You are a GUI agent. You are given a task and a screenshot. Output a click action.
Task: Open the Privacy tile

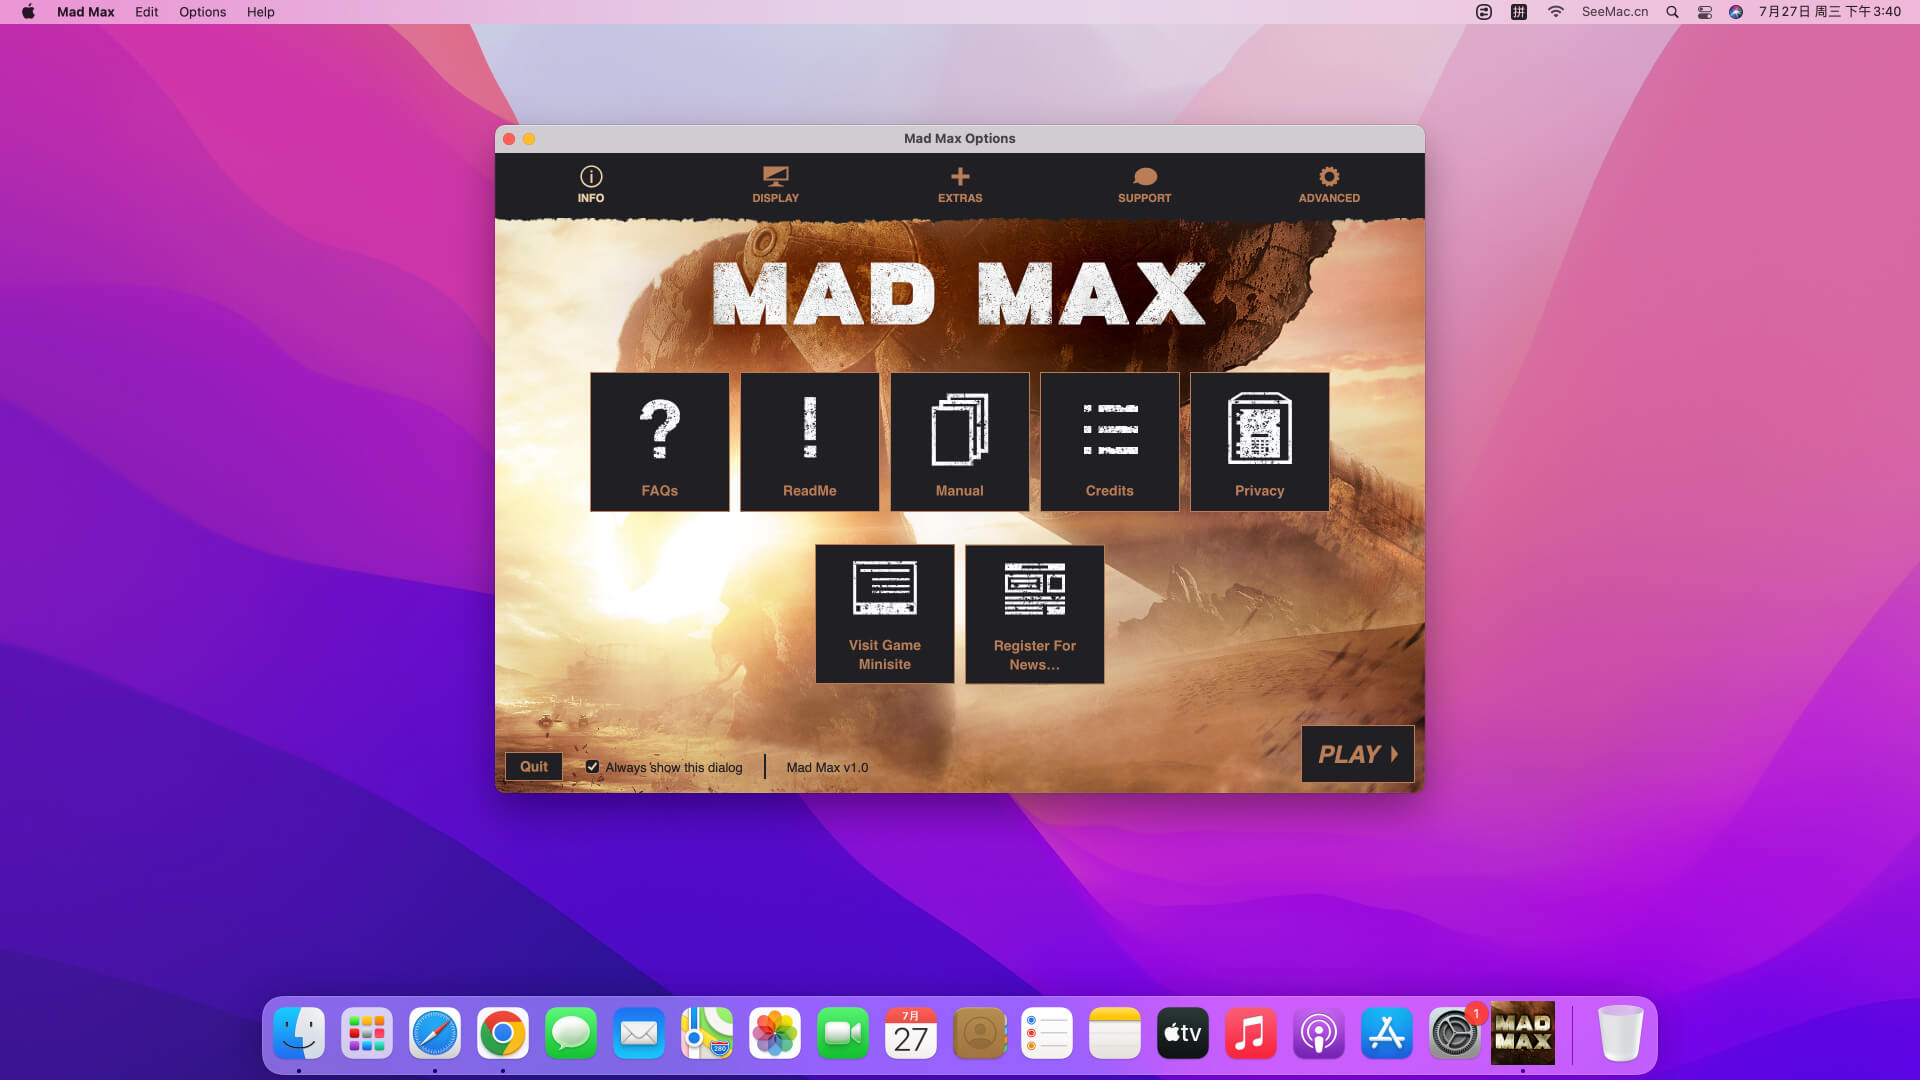coord(1260,442)
